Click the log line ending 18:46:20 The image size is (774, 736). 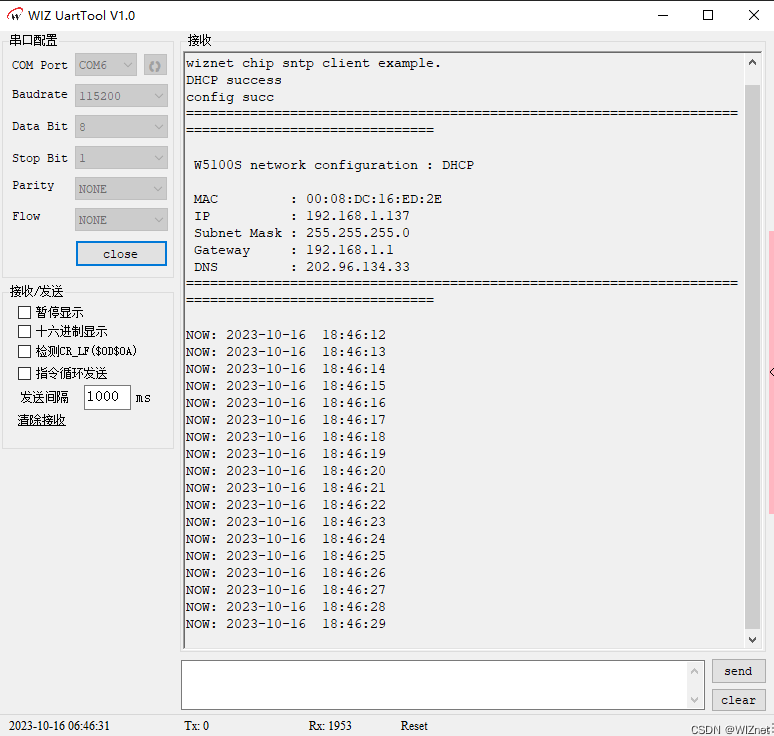click(x=286, y=471)
